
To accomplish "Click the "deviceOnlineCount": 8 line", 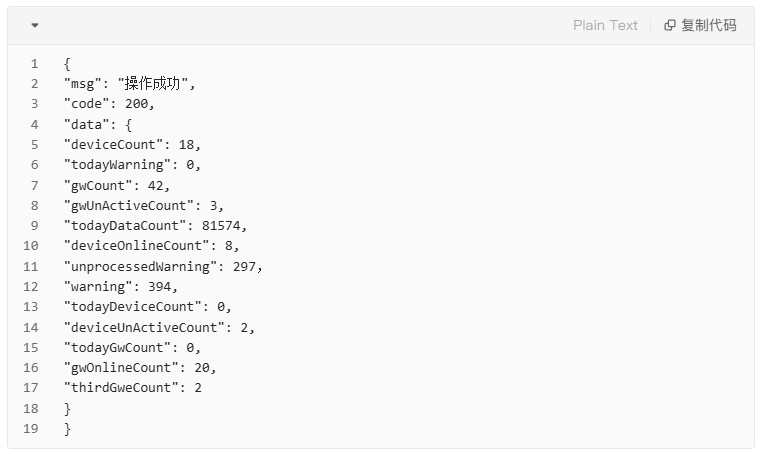I will [x=151, y=246].
